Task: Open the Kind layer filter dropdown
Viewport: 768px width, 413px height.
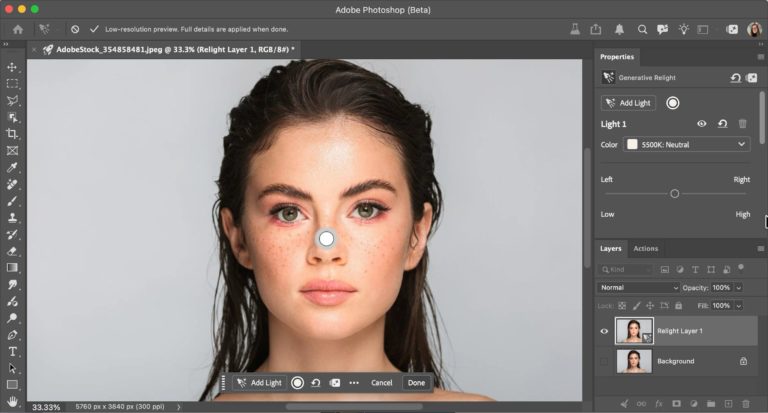Action: pyautogui.click(x=625, y=269)
